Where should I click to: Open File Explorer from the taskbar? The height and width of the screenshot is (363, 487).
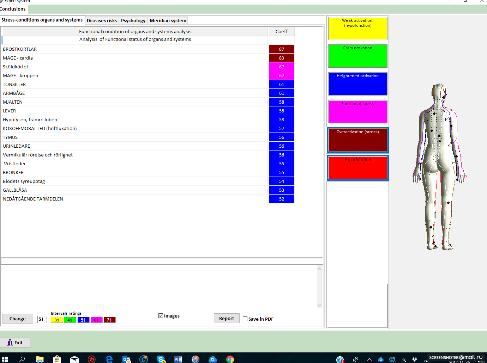(40, 359)
